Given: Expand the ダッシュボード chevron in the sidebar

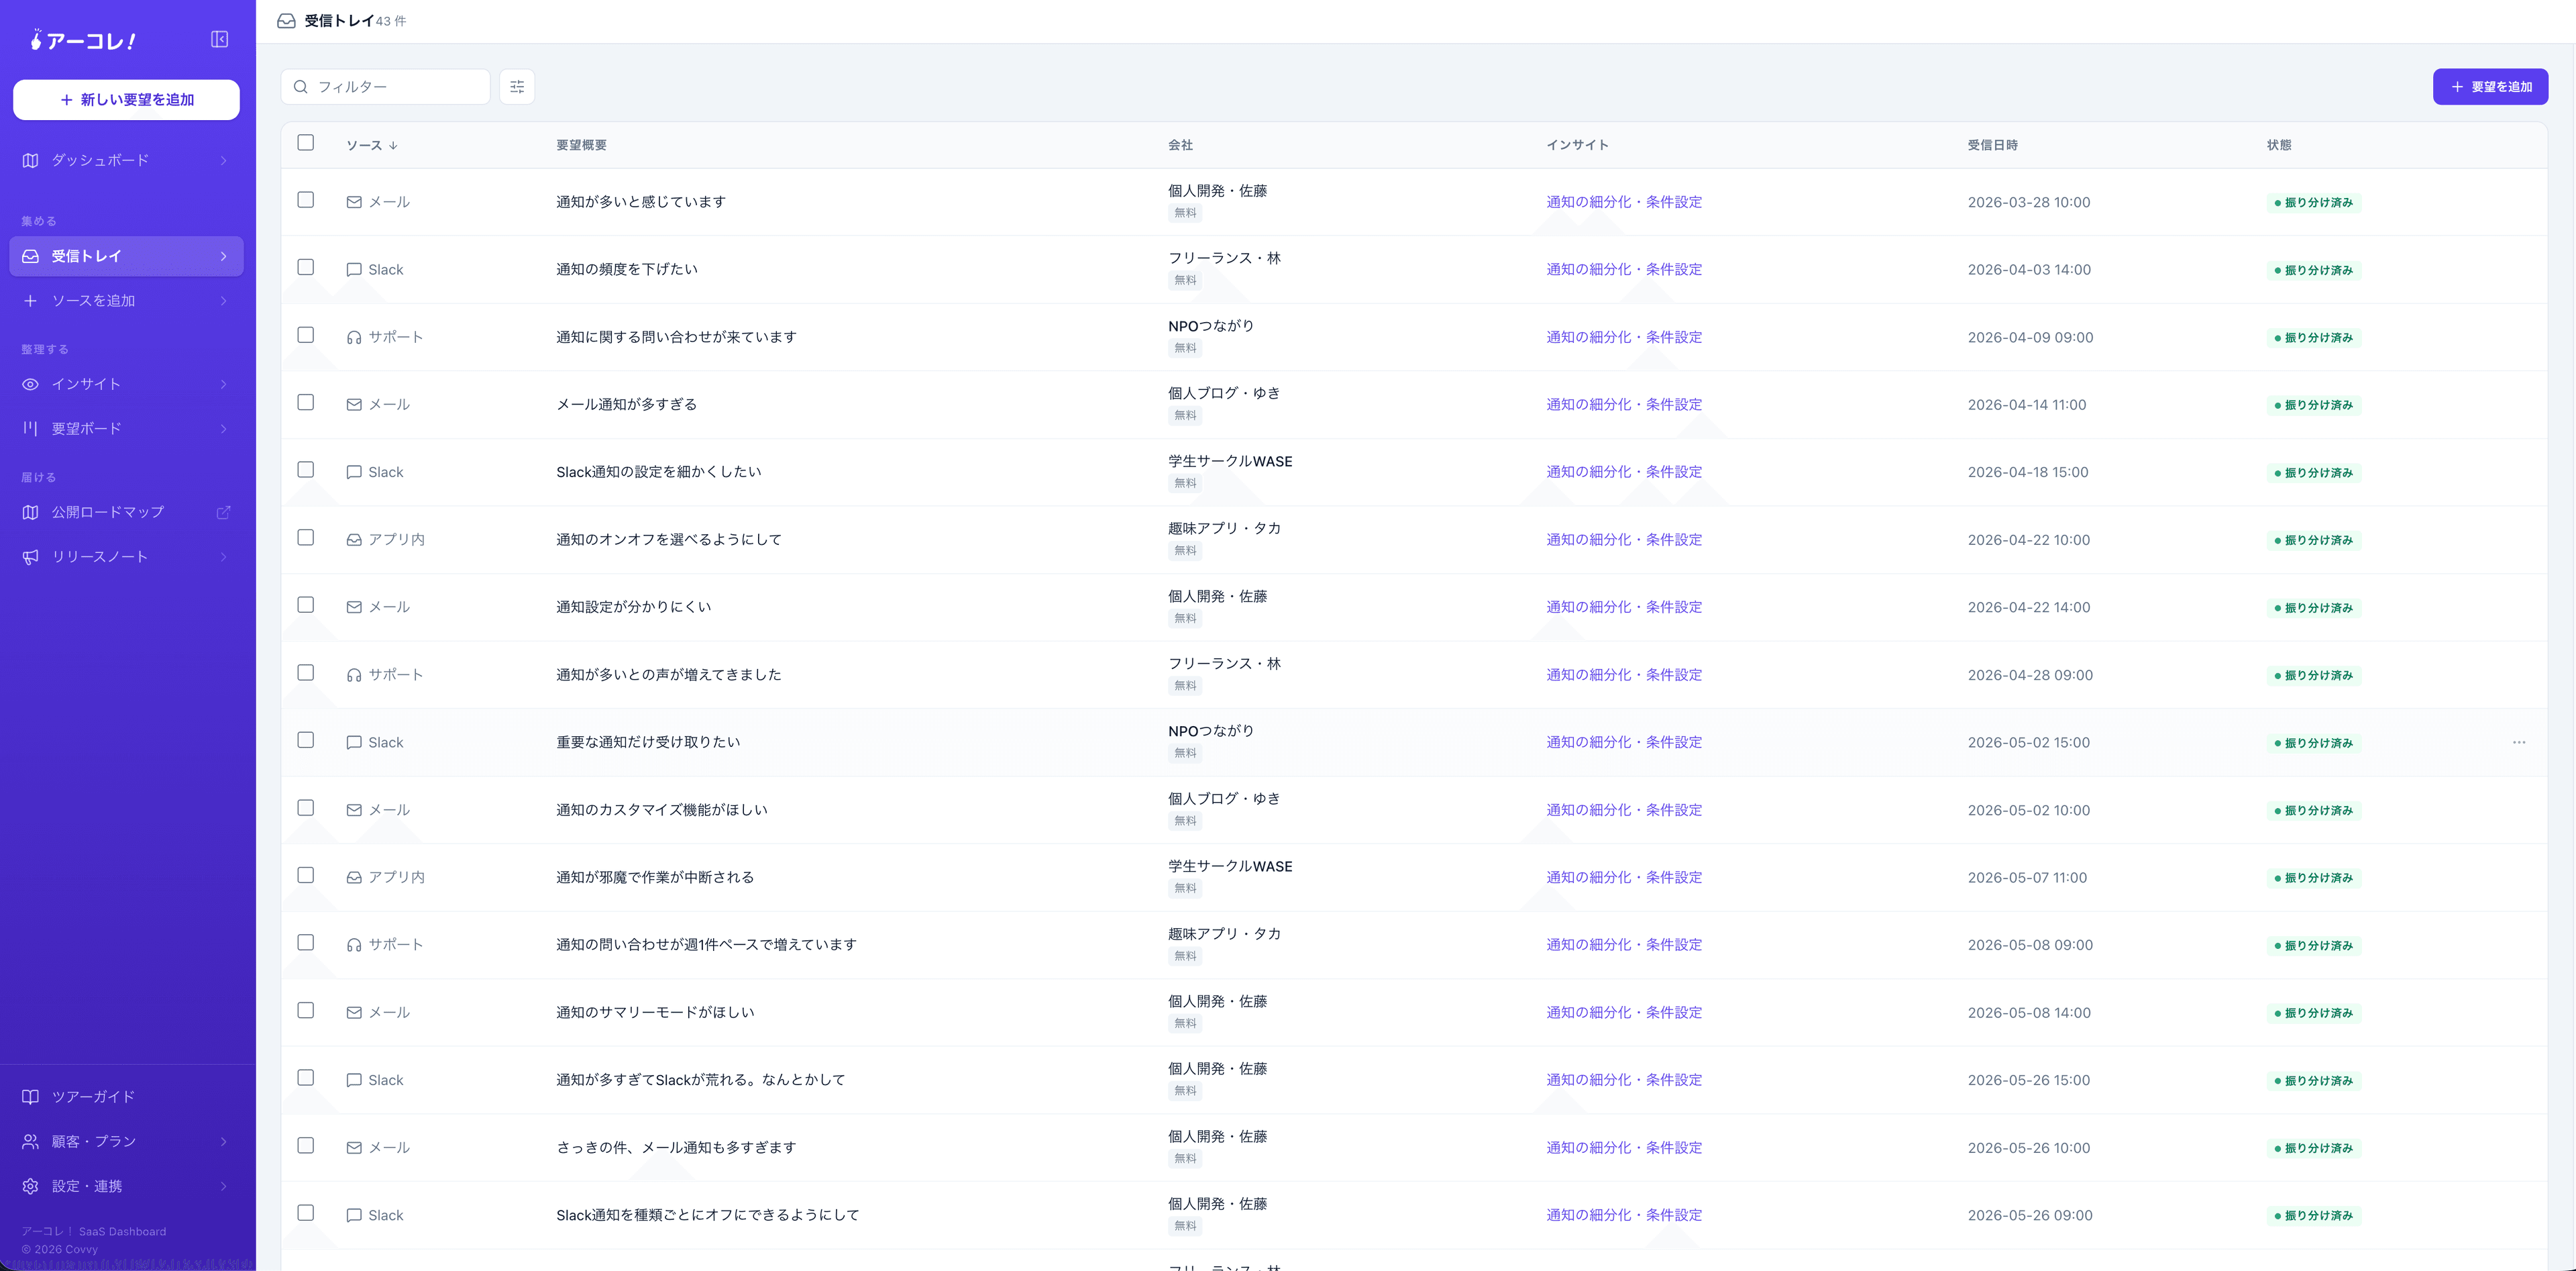Looking at the screenshot, I should tap(223, 161).
